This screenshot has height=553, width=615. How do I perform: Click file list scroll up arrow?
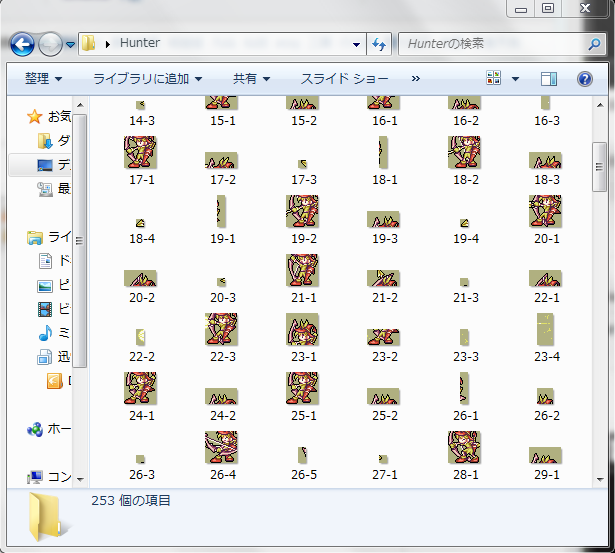point(600,105)
